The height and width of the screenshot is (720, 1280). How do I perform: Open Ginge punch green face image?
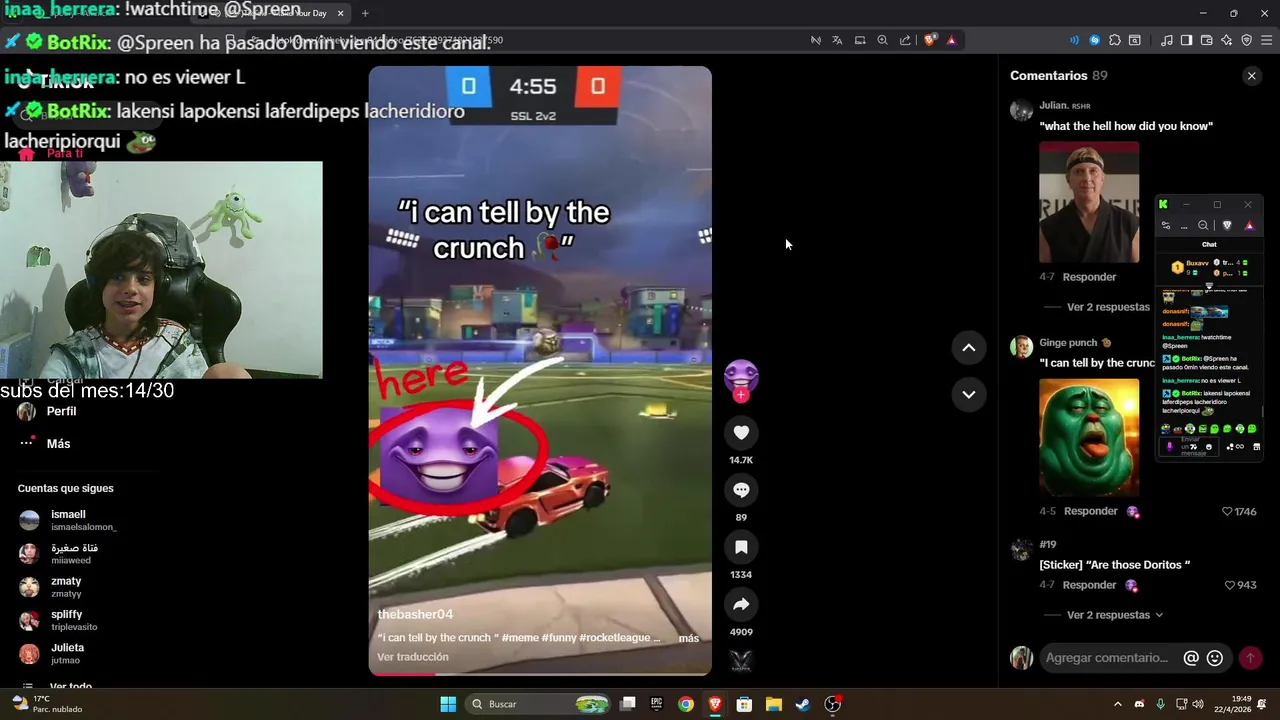click(1089, 437)
